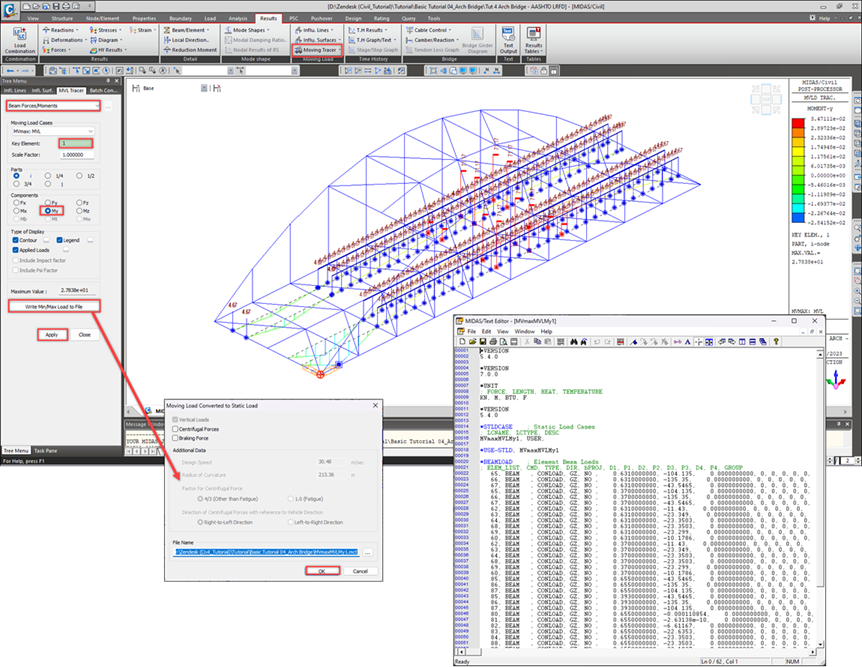
Task: Click the File Name field in dialog
Action: pyautogui.click(x=267, y=552)
